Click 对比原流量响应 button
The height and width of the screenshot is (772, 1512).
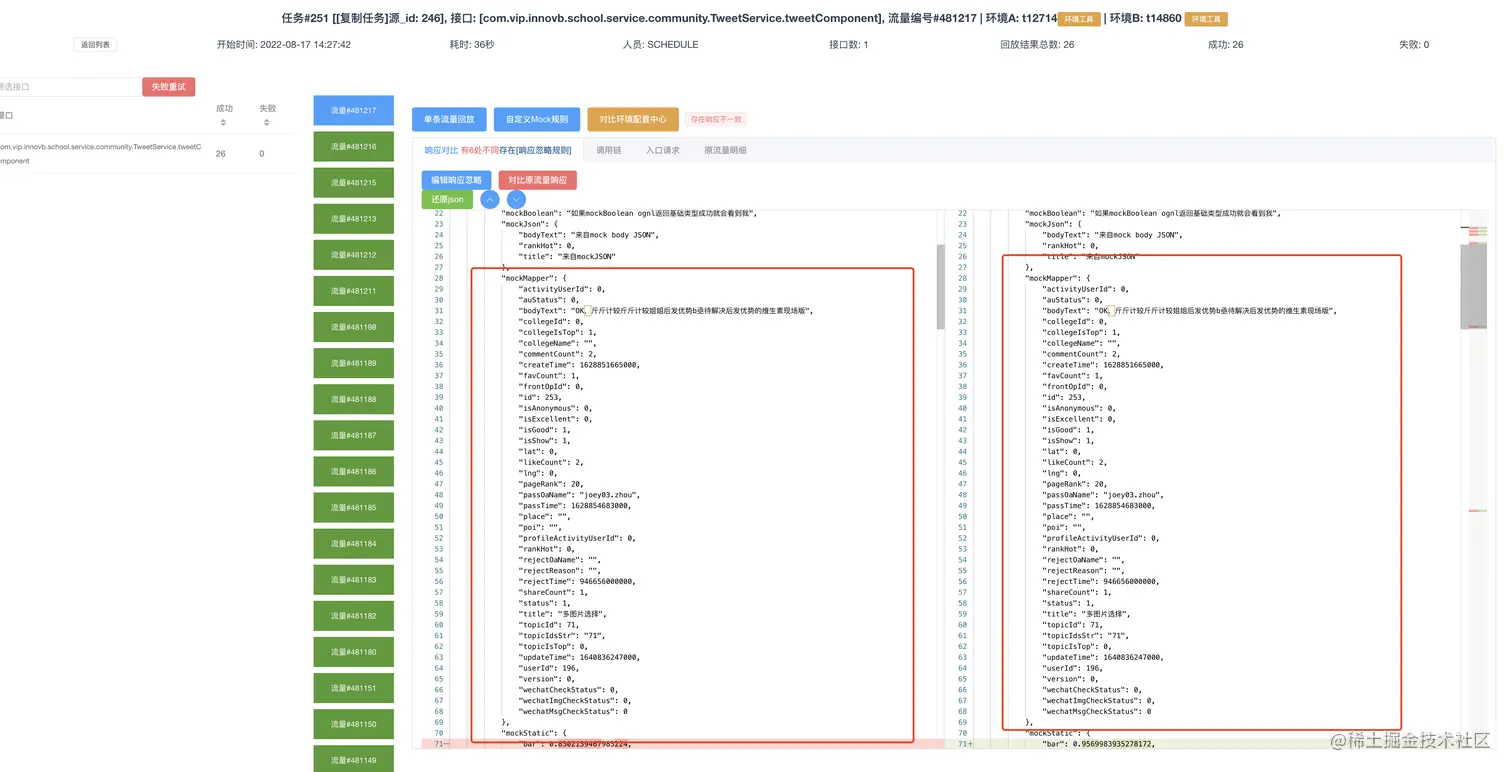coord(538,180)
